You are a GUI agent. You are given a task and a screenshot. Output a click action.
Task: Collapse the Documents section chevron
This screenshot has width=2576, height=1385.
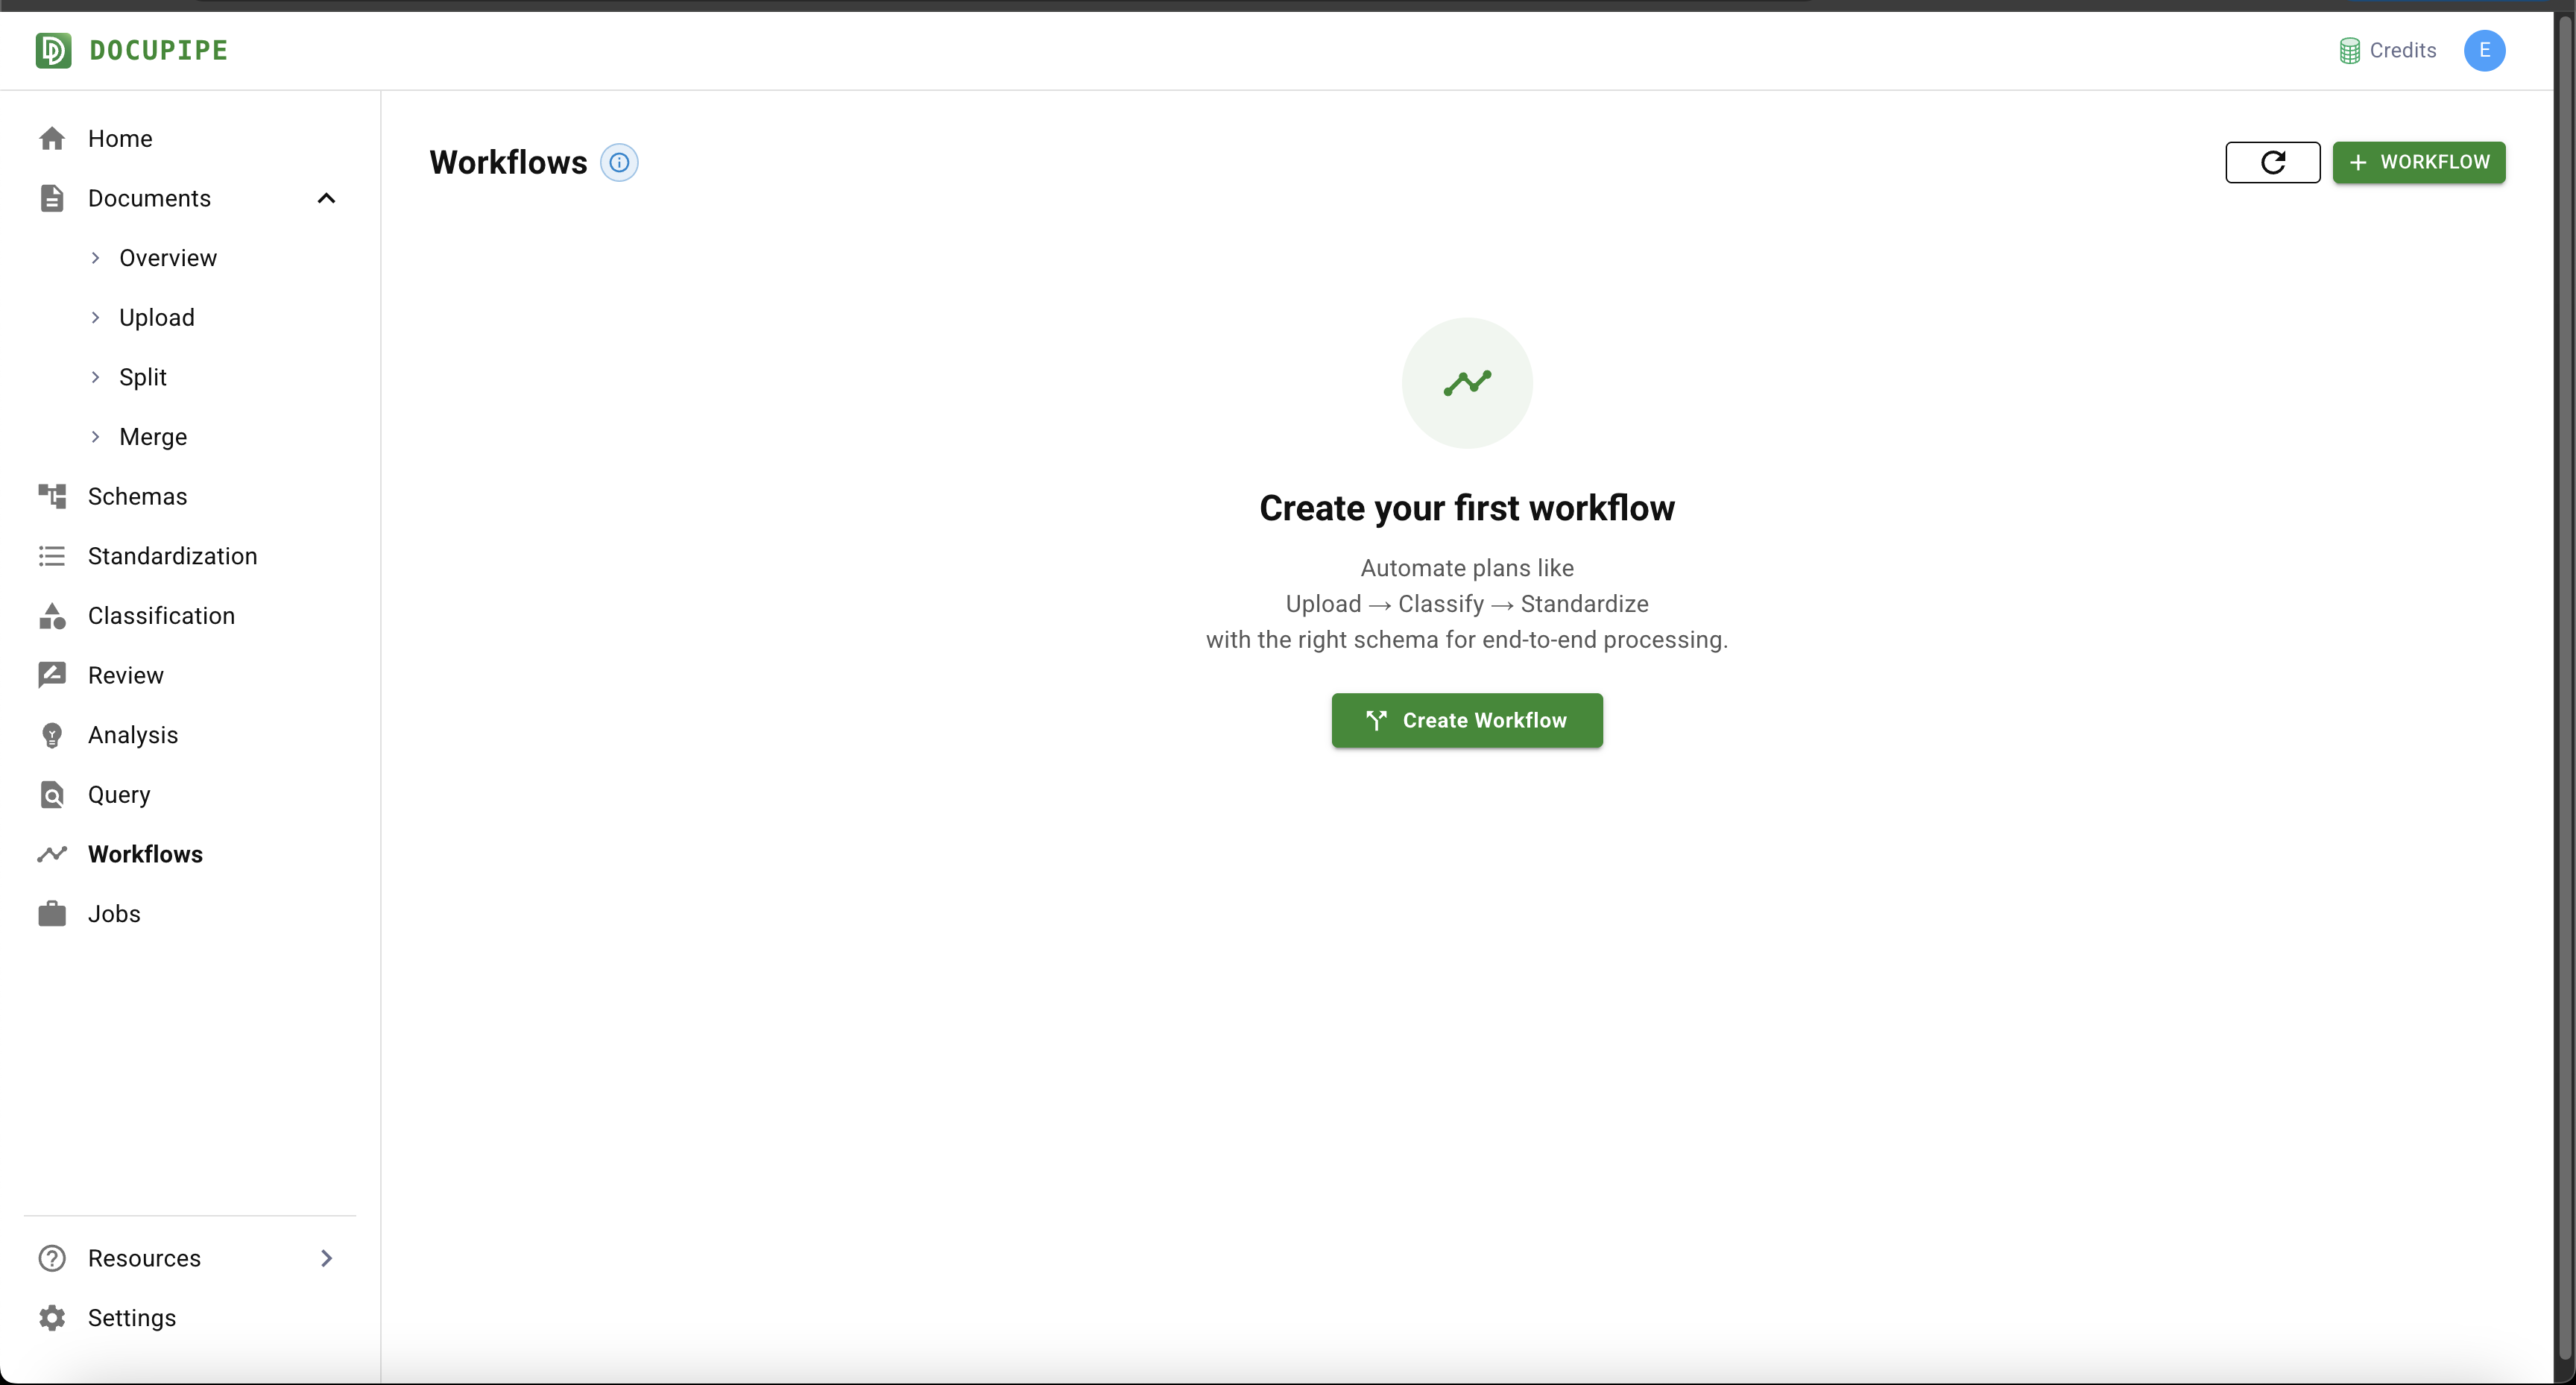(x=326, y=198)
